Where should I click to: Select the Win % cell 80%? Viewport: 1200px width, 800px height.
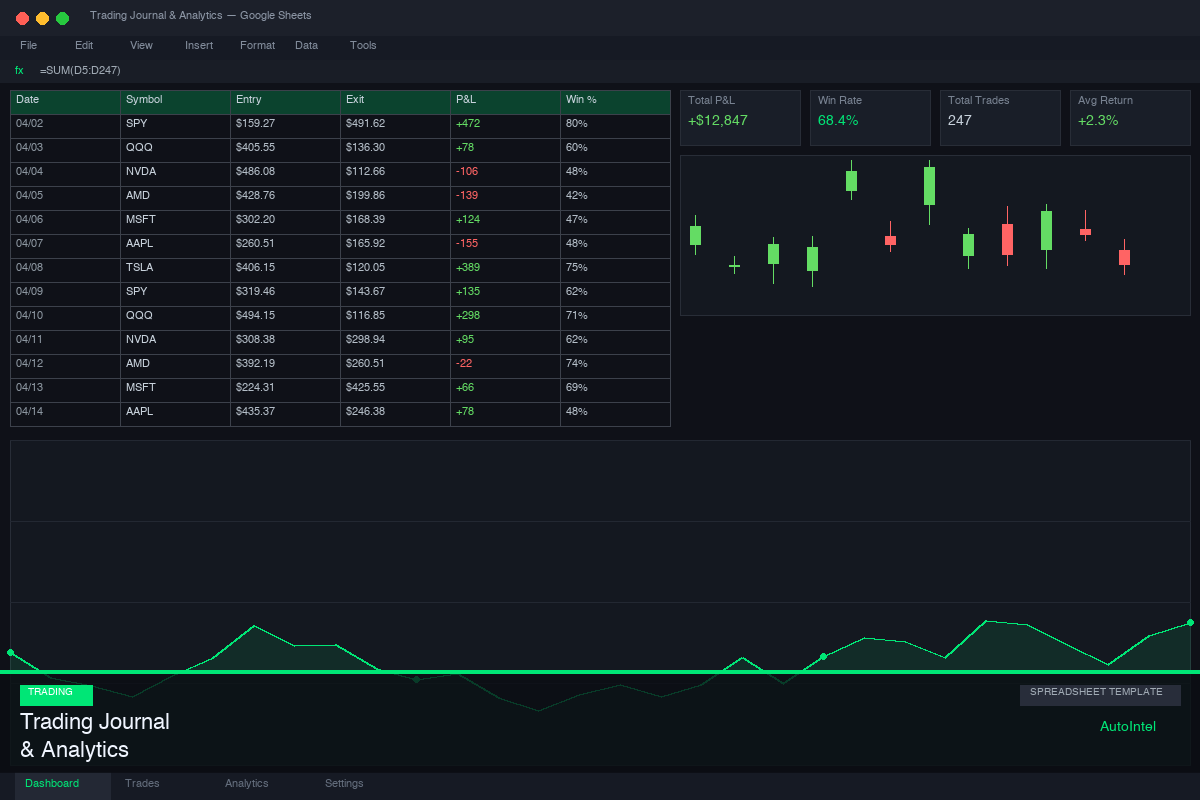point(615,124)
